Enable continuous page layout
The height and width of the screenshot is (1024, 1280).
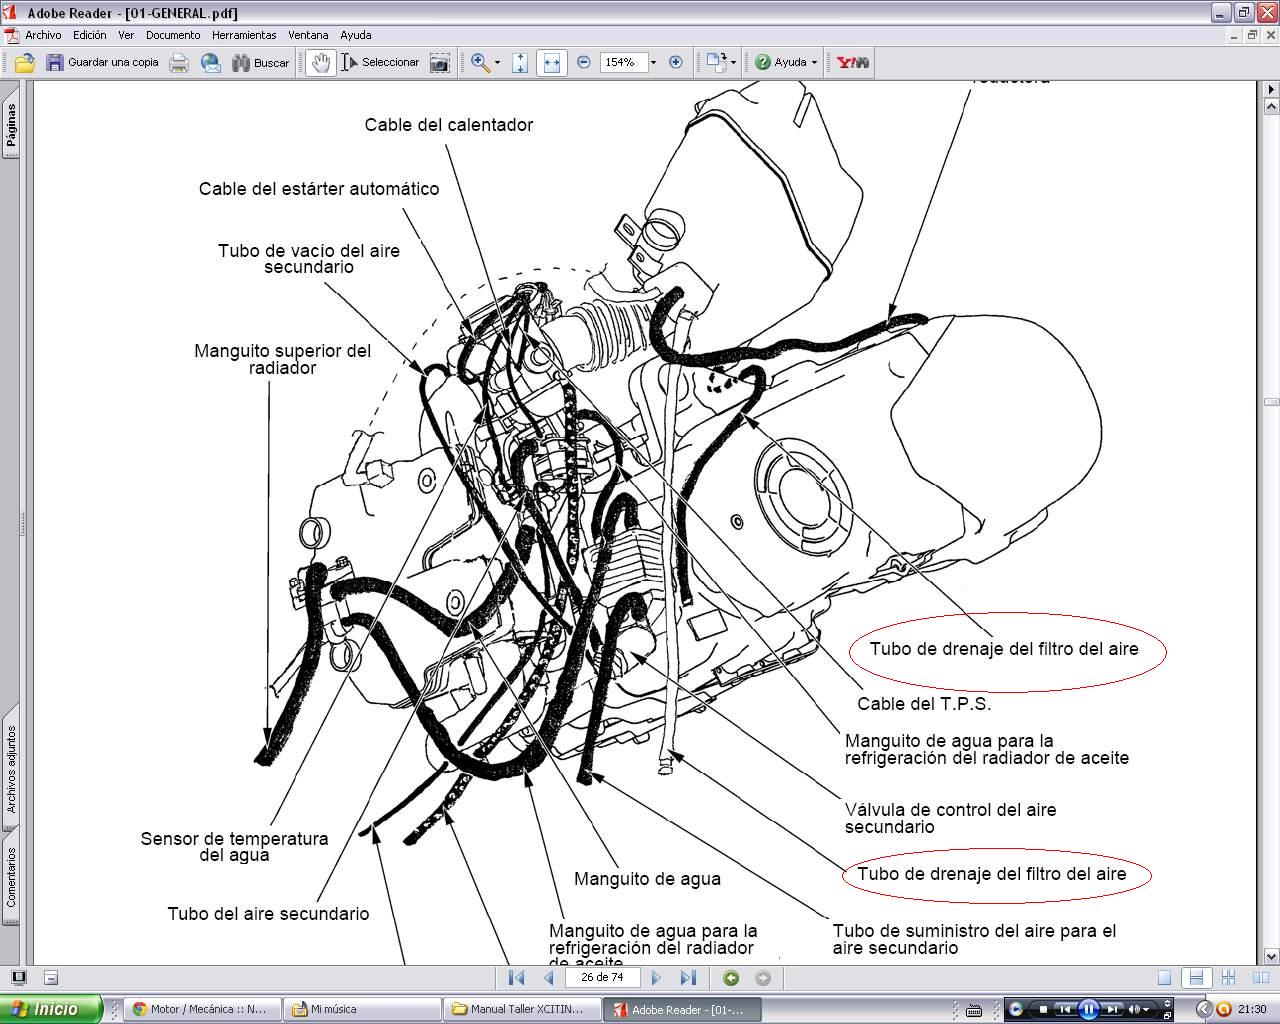(1194, 977)
